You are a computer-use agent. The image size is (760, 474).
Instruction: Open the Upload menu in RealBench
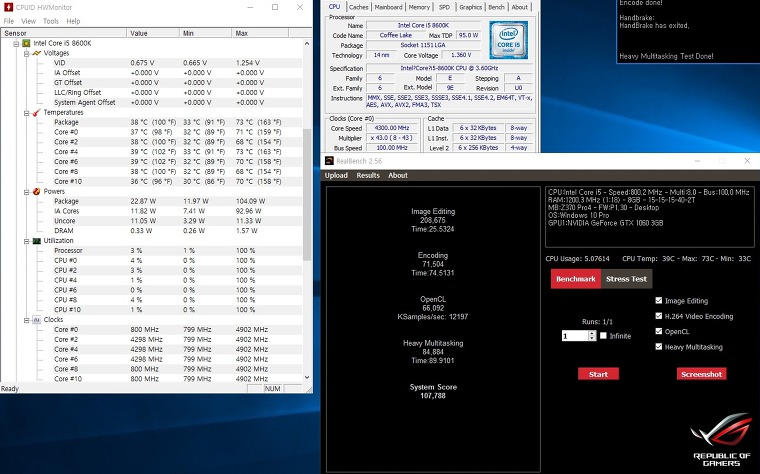click(336, 175)
